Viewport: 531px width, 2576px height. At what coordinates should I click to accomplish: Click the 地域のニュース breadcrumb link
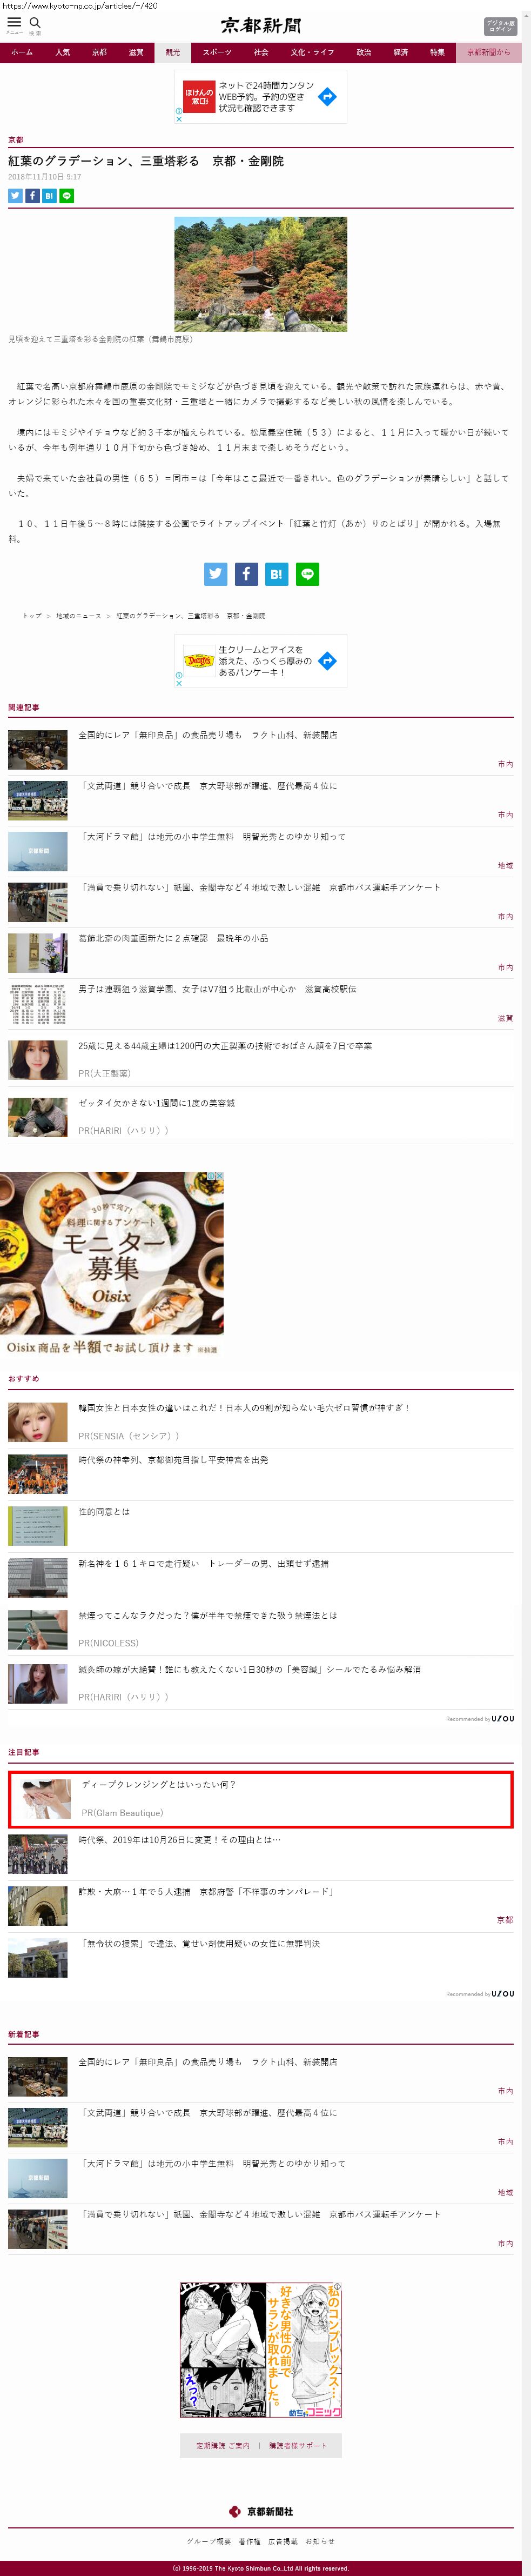click(78, 616)
